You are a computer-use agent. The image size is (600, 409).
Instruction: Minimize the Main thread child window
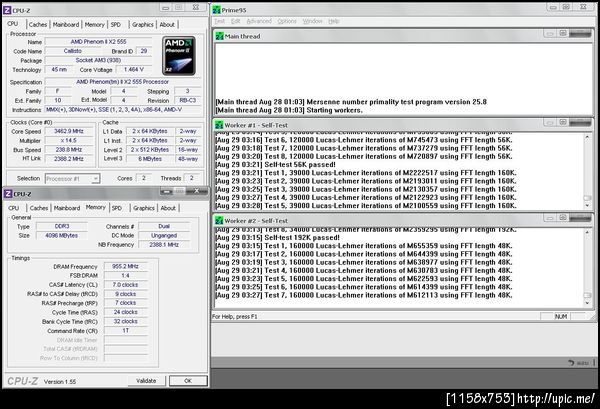(x=550, y=34)
